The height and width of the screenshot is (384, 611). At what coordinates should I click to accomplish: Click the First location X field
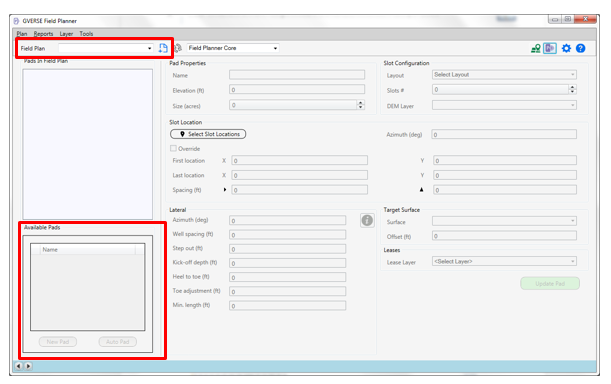pyautogui.click(x=299, y=160)
